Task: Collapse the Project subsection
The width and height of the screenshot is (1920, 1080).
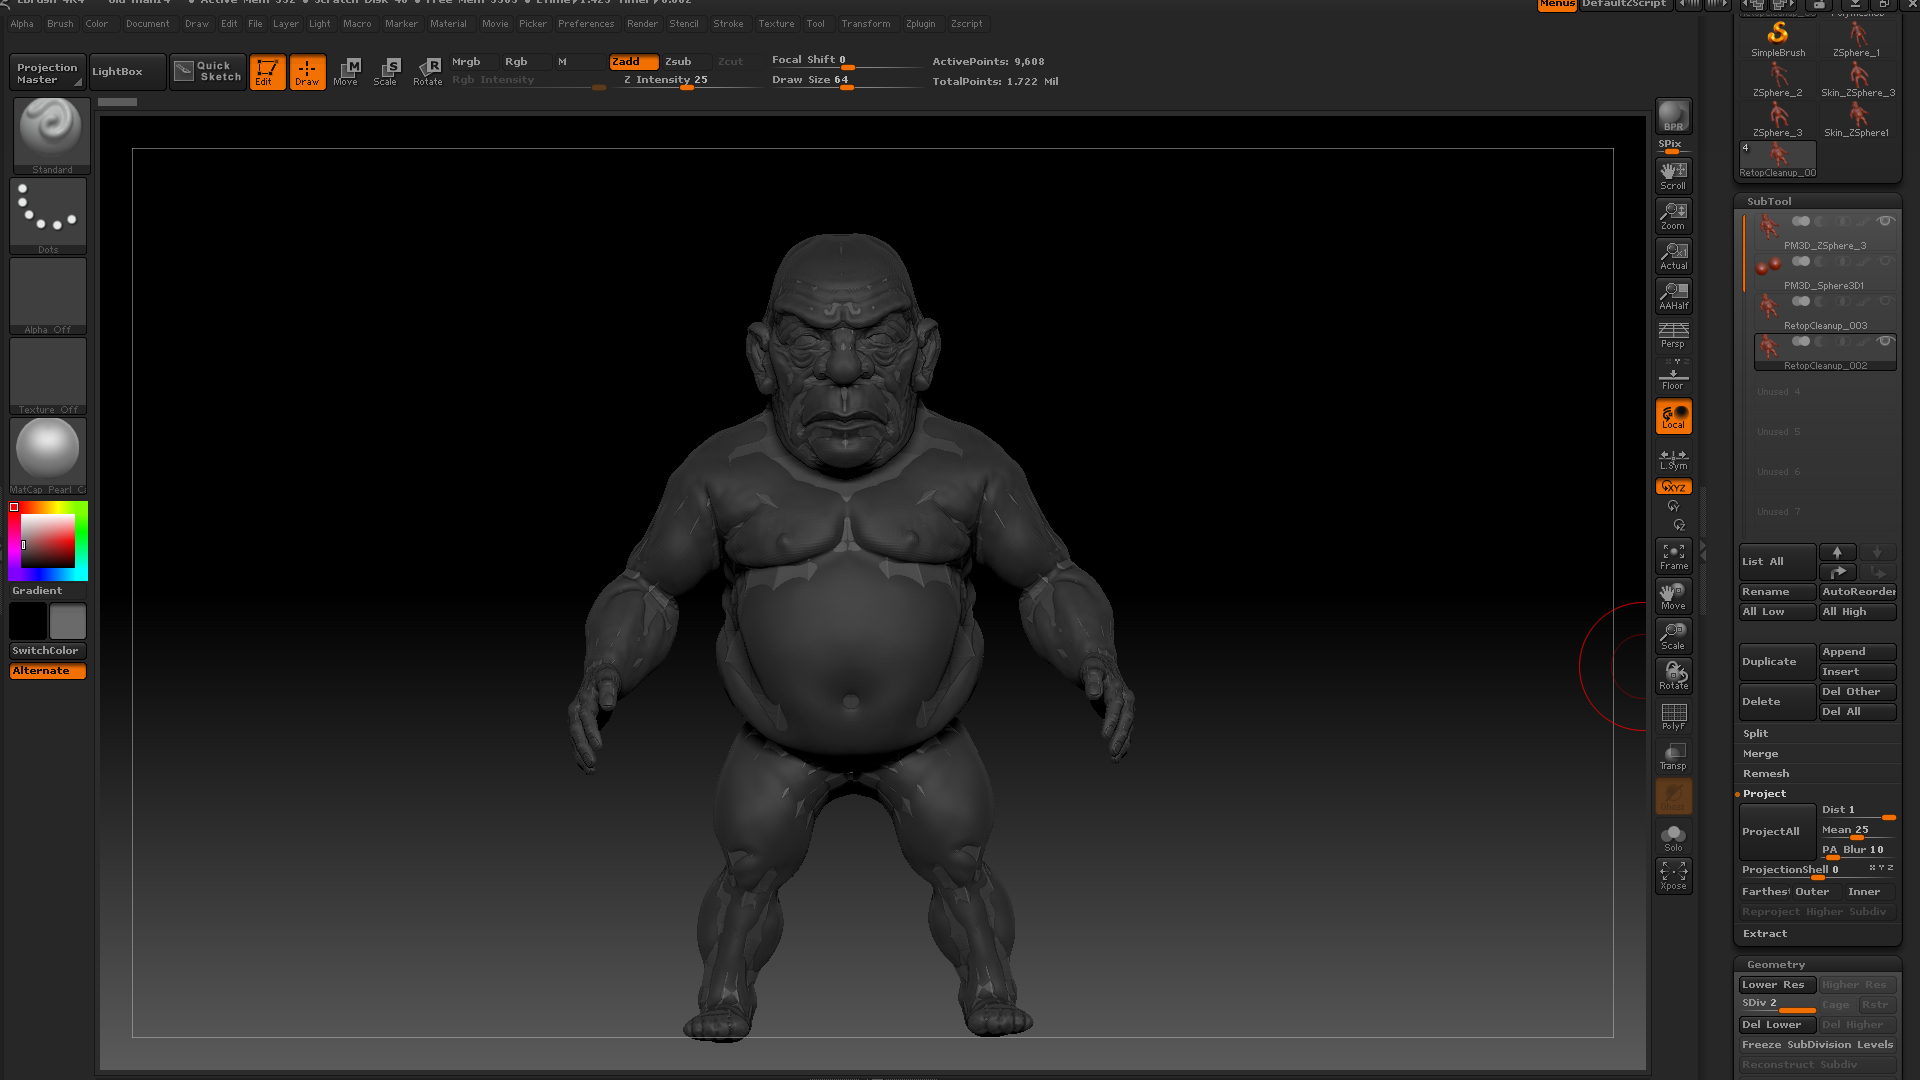Action: [1764, 793]
